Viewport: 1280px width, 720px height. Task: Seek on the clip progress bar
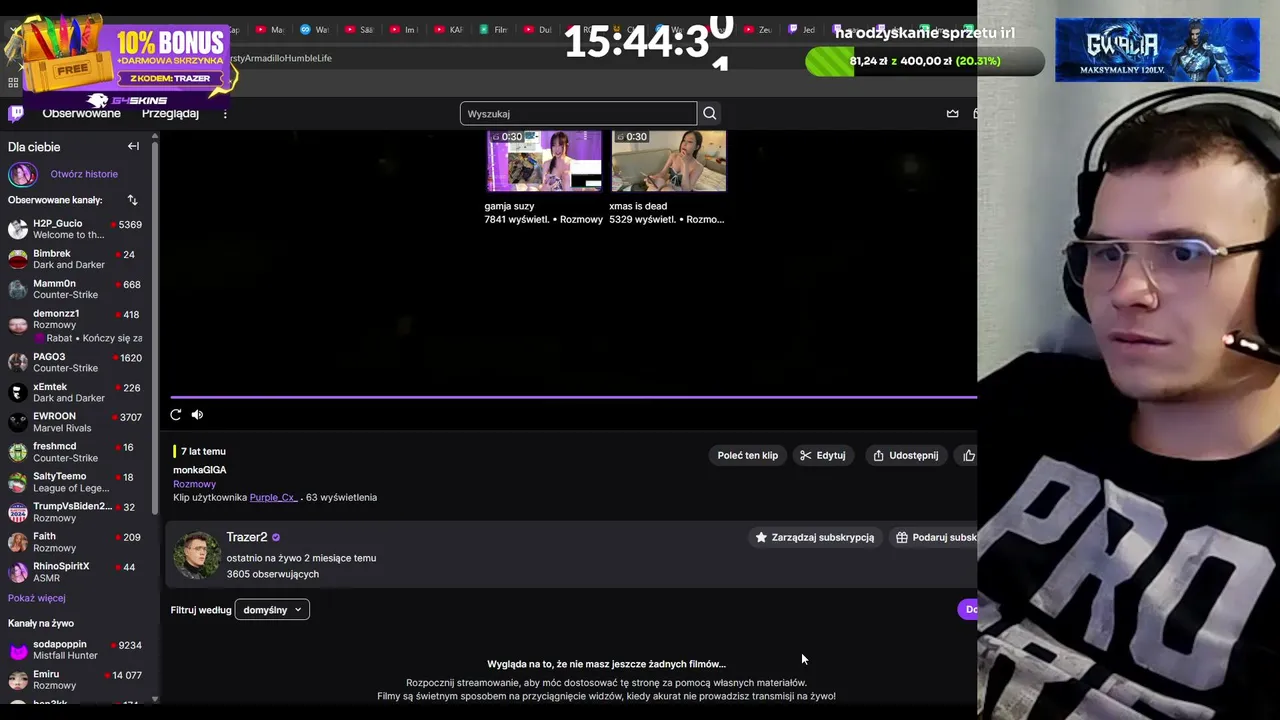(573, 397)
